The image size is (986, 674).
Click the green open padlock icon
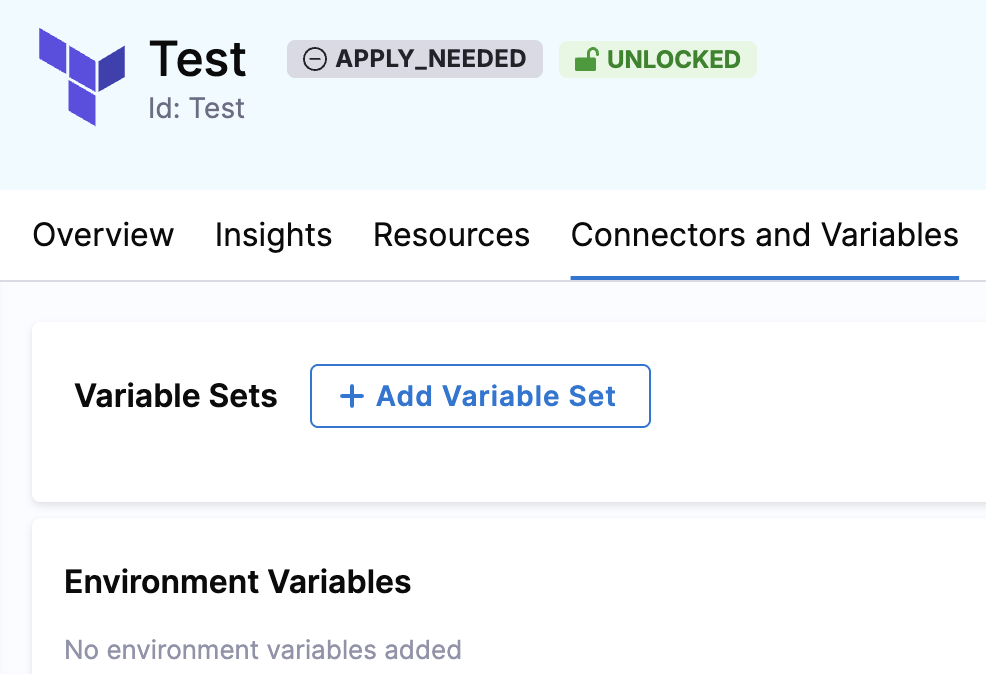pos(586,59)
